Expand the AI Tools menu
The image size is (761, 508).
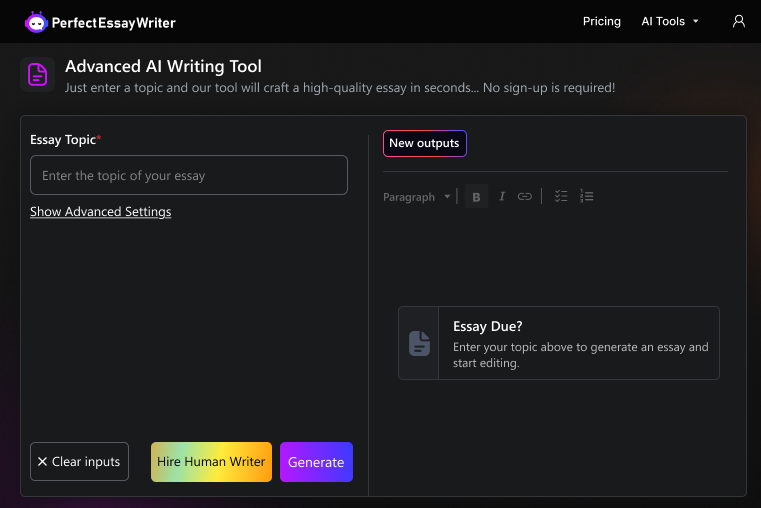coord(670,21)
